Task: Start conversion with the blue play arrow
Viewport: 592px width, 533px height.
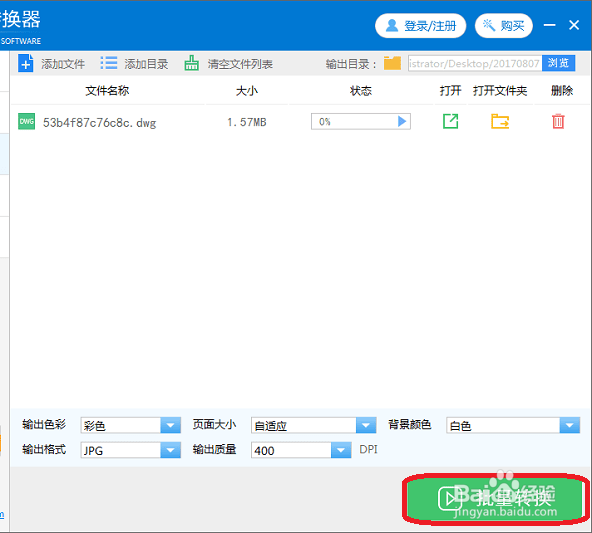Action: coord(402,122)
